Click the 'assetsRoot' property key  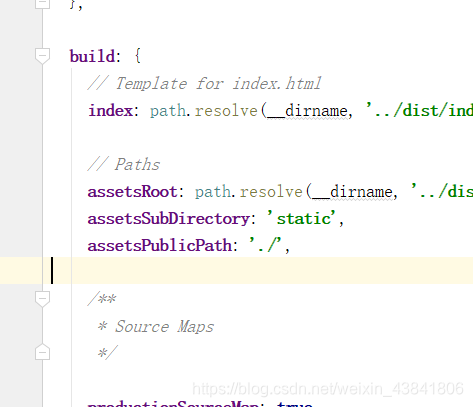coord(132,192)
